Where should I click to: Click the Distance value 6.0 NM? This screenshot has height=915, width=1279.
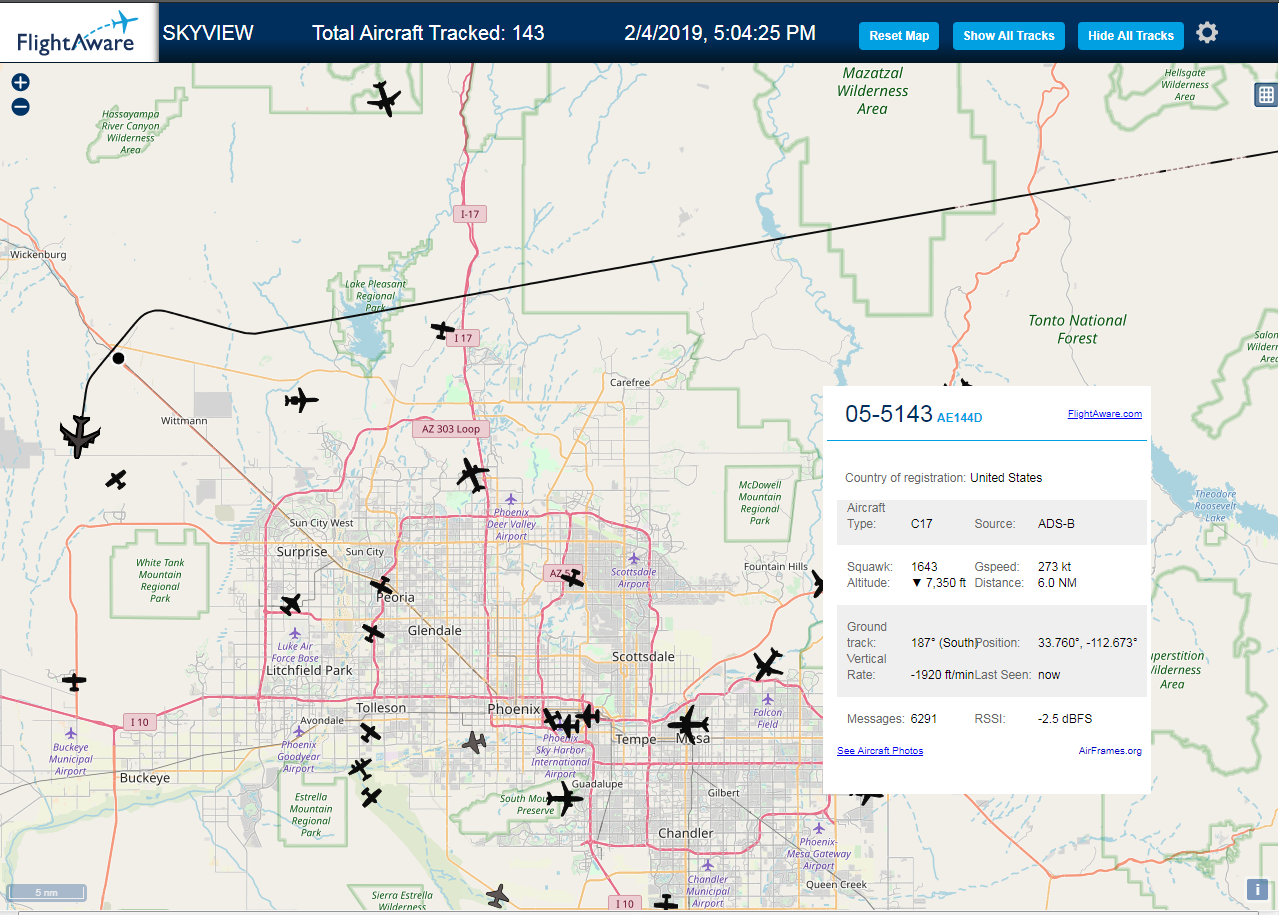pyautogui.click(x=1057, y=583)
